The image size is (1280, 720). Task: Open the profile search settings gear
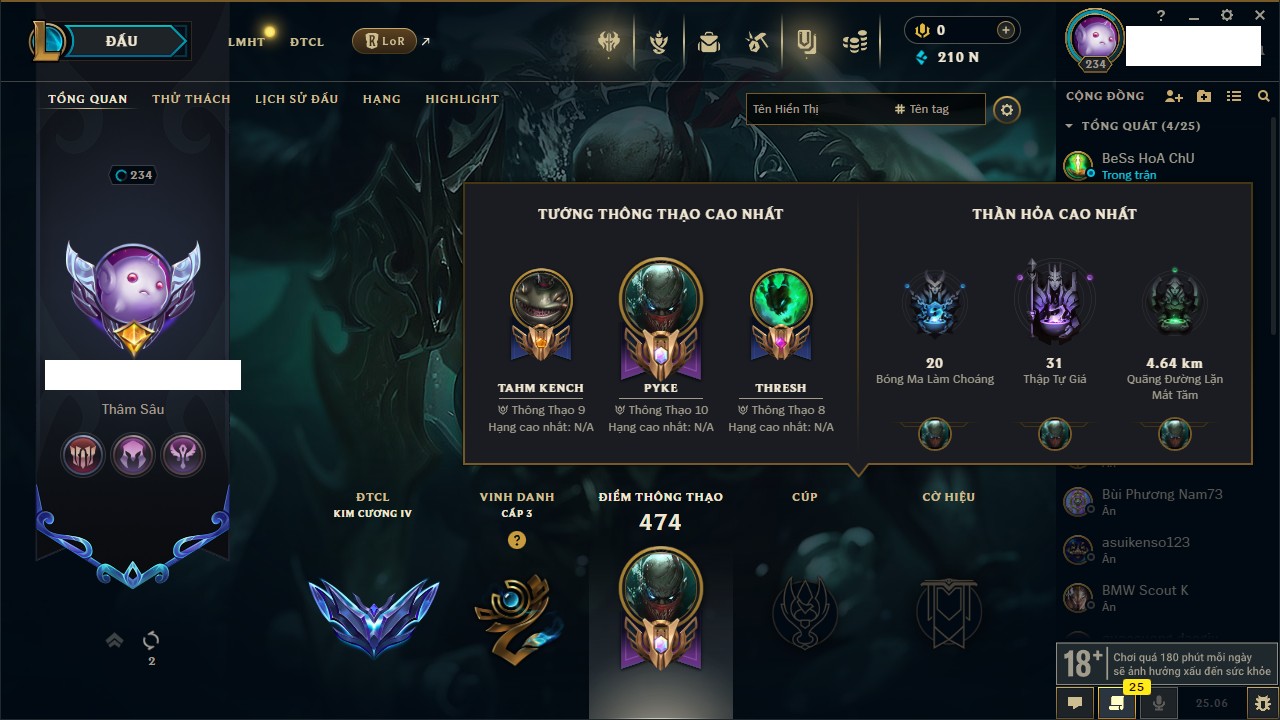tap(1007, 109)
